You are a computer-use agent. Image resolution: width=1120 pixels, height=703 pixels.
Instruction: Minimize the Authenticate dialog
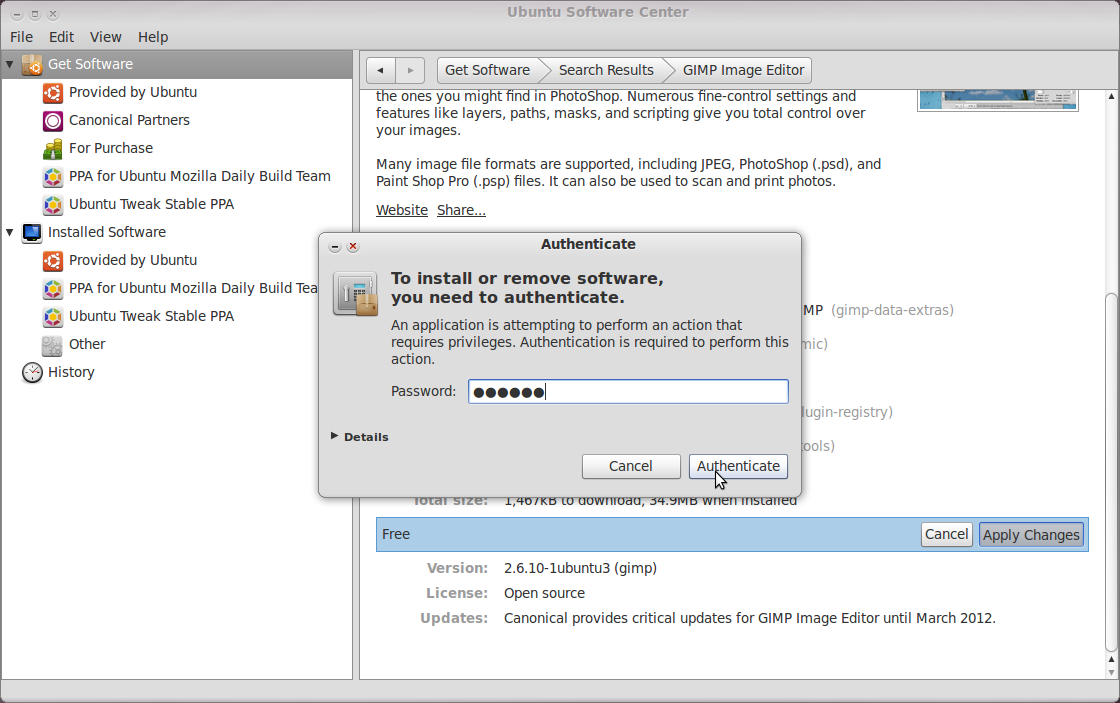[334, 246]
